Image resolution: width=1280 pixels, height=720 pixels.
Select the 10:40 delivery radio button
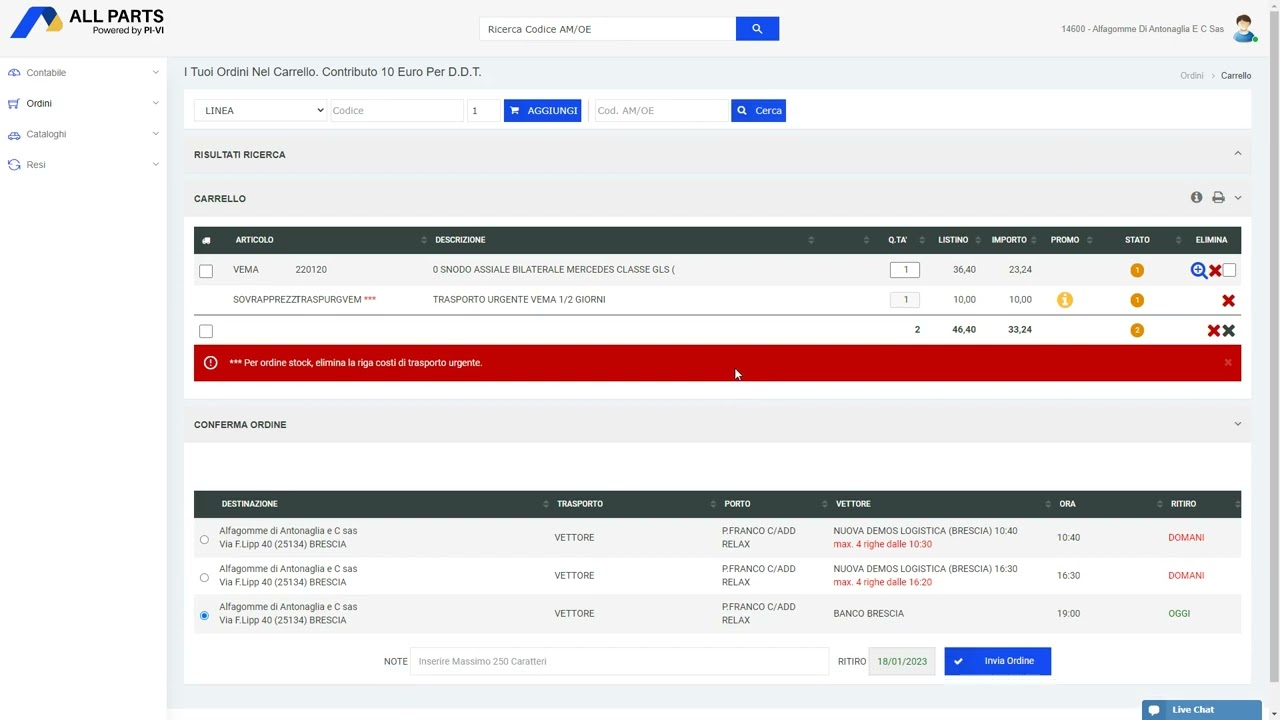tap(204, 539)
